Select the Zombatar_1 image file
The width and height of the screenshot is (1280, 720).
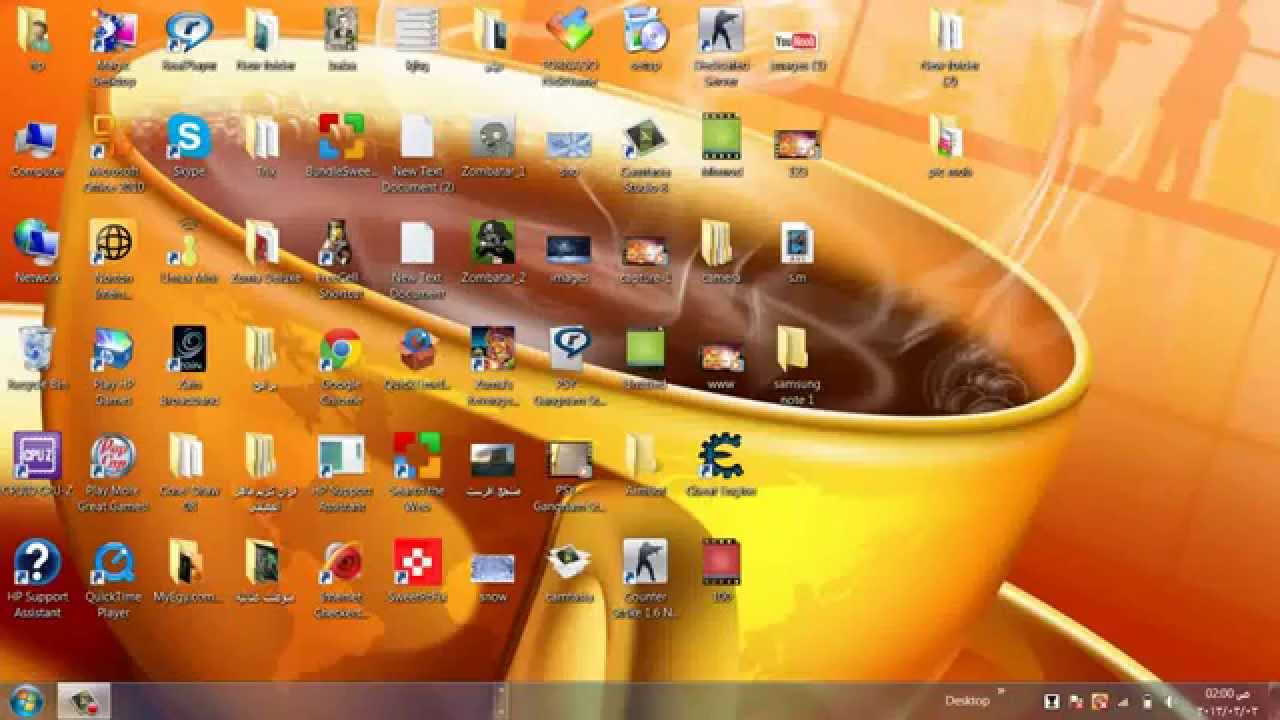click(x=493, y=146)
